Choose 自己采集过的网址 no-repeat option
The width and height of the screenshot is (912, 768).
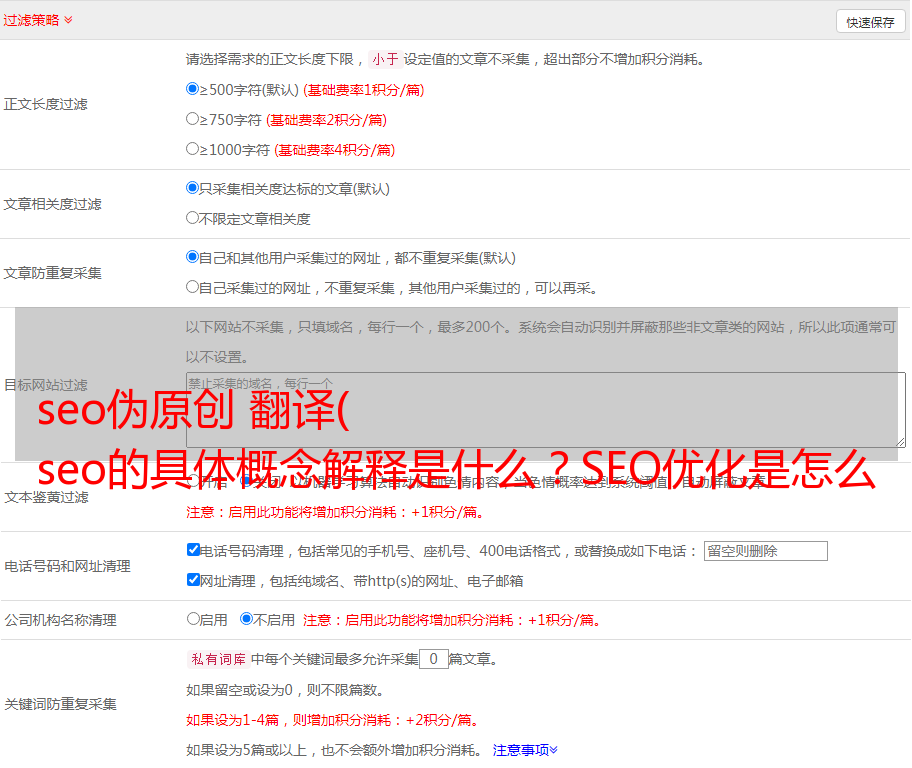pos(193,287)
